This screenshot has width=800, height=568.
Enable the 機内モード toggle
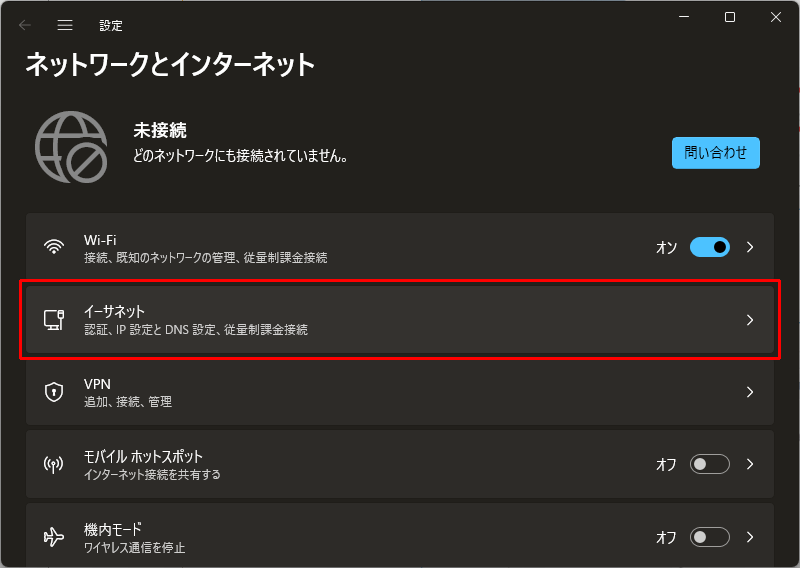click(710, 537)
